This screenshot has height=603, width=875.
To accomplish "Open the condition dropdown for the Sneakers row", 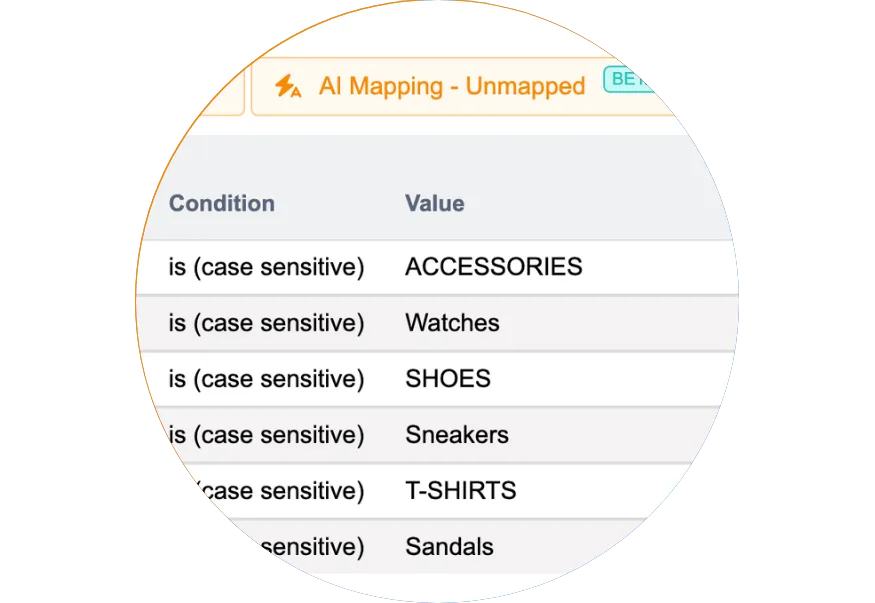I will pos(266,435).
